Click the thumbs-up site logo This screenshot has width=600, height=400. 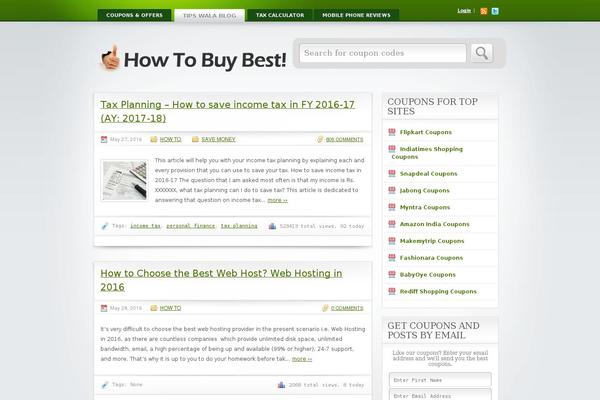click(111, 58)
